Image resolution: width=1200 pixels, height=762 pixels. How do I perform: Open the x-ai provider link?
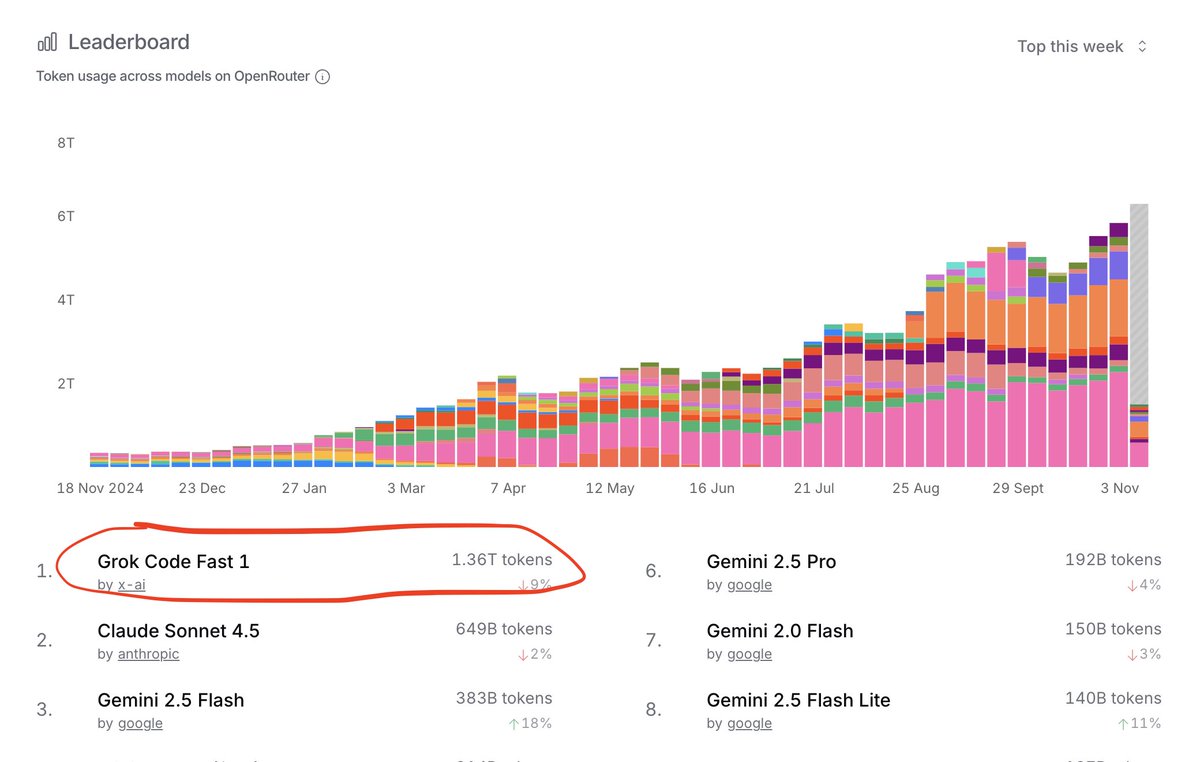coord(132,585)
